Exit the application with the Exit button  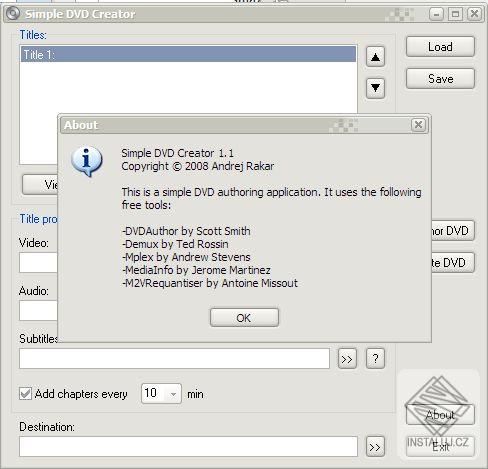[x=440, y=447]
